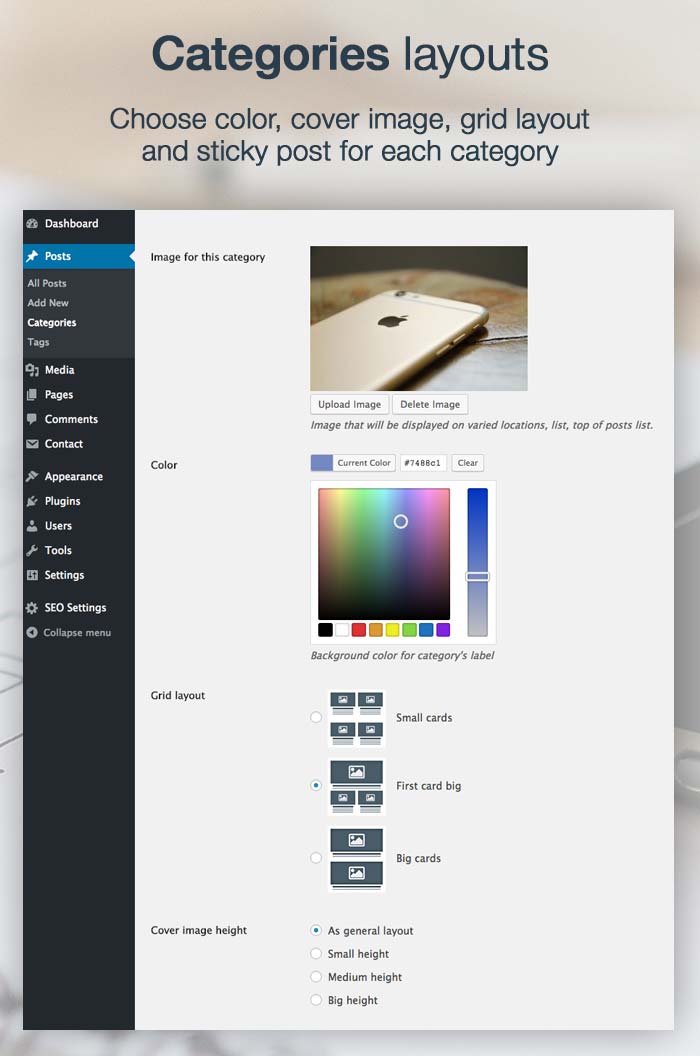Go to All Posts submenu
The width and height of the screenshot is (700, 1056).
tap(46, 284)
